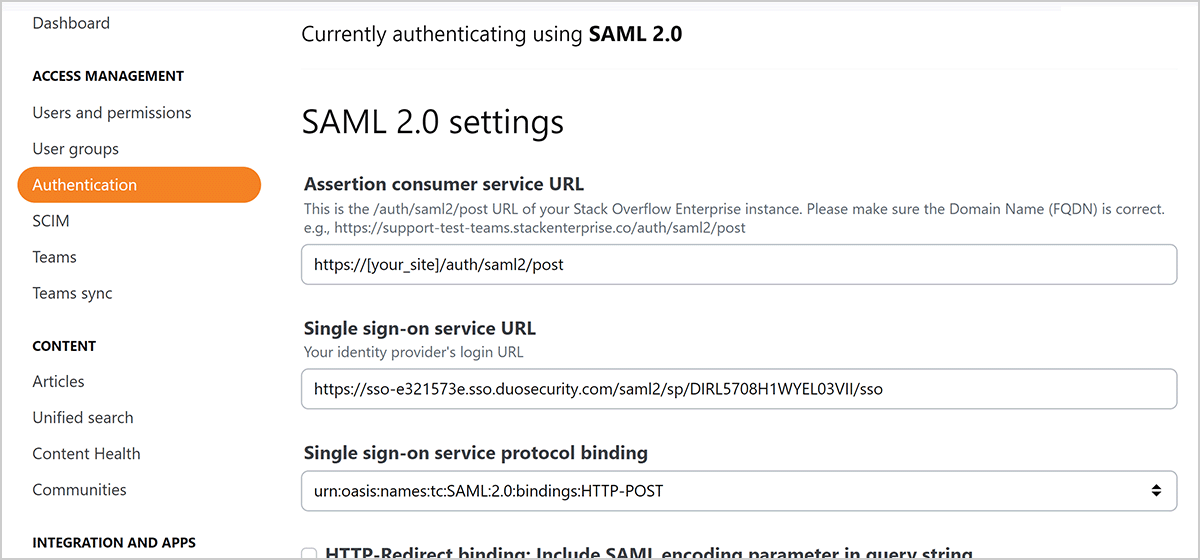Screen dimensions: 1200x560
Task: Select Content Health in sidebar
Action: click(86, 453)
